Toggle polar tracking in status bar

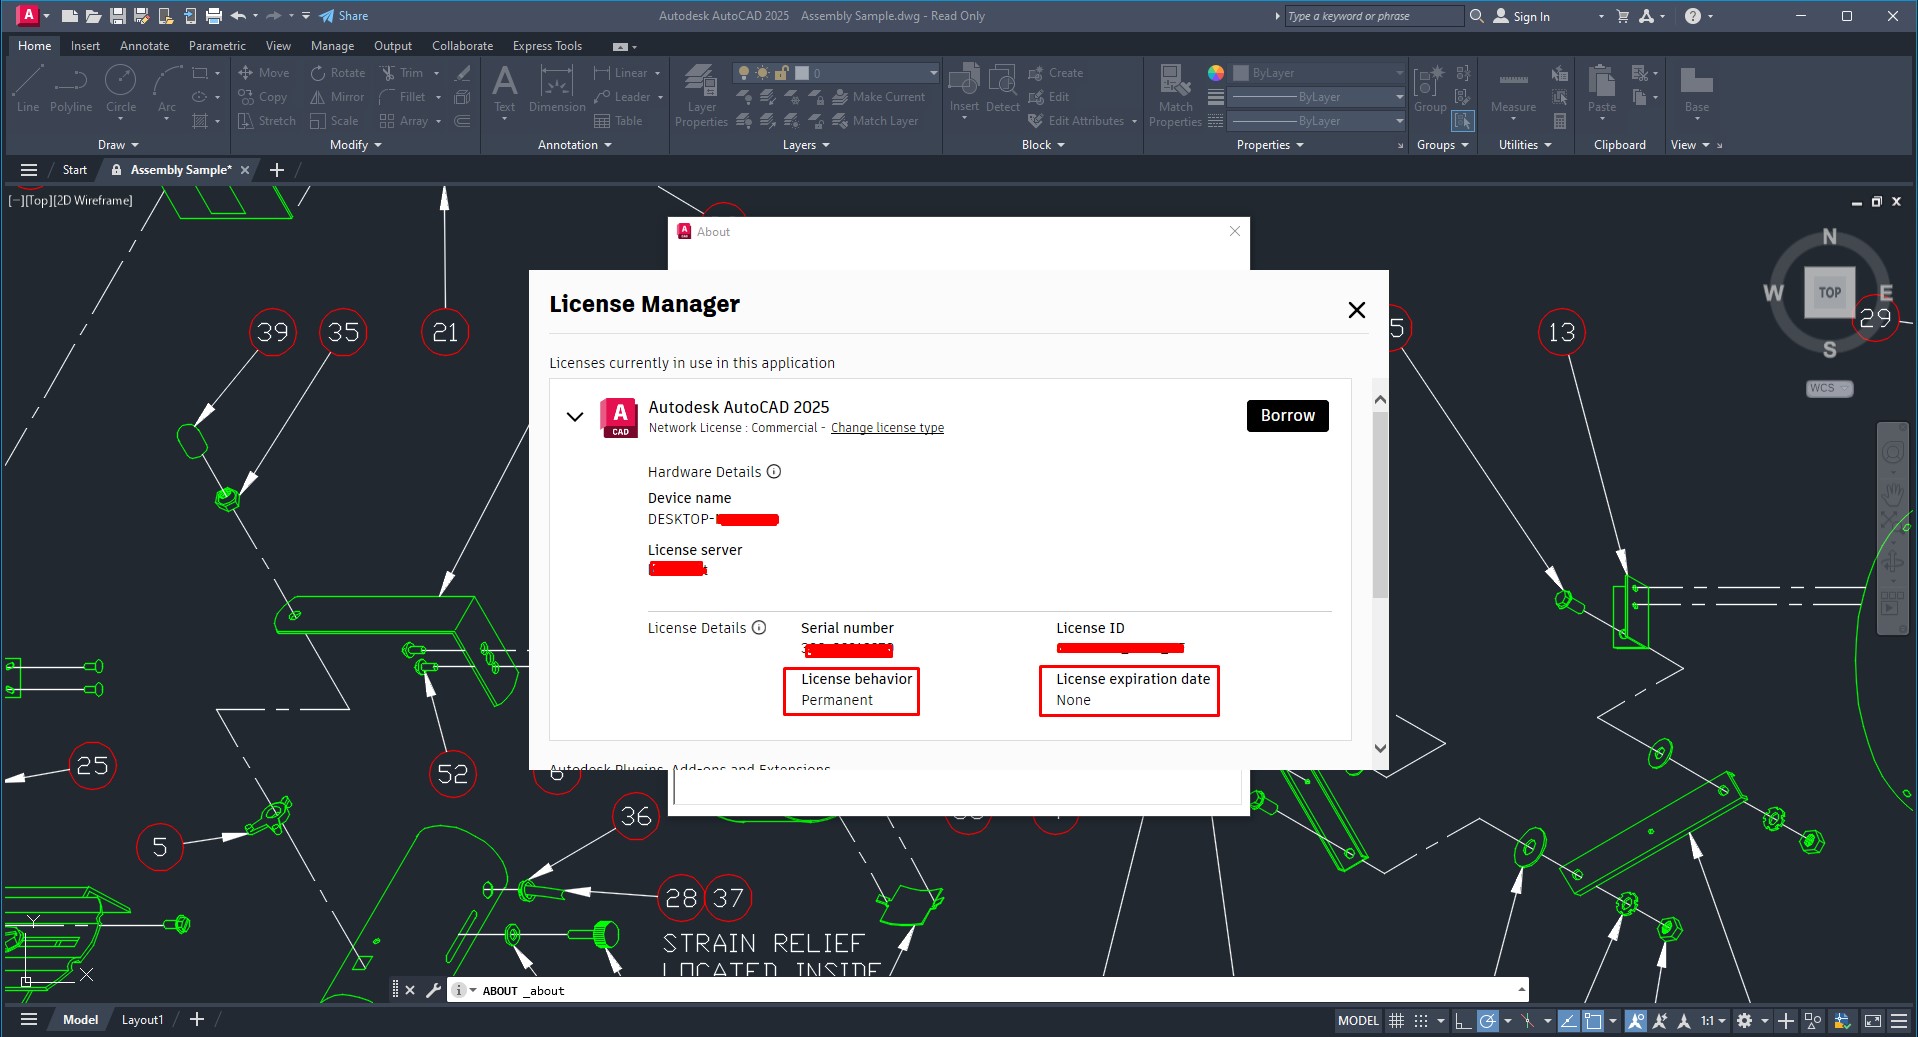pos(1488,1021)
